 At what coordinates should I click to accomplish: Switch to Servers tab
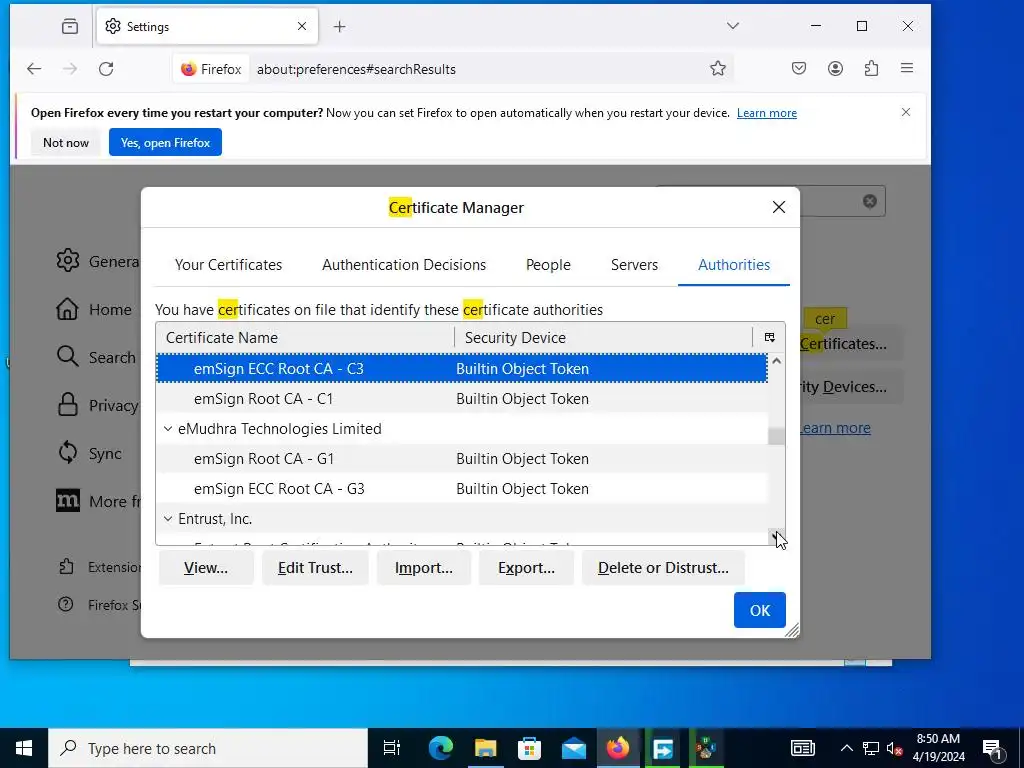click(634, 264)
